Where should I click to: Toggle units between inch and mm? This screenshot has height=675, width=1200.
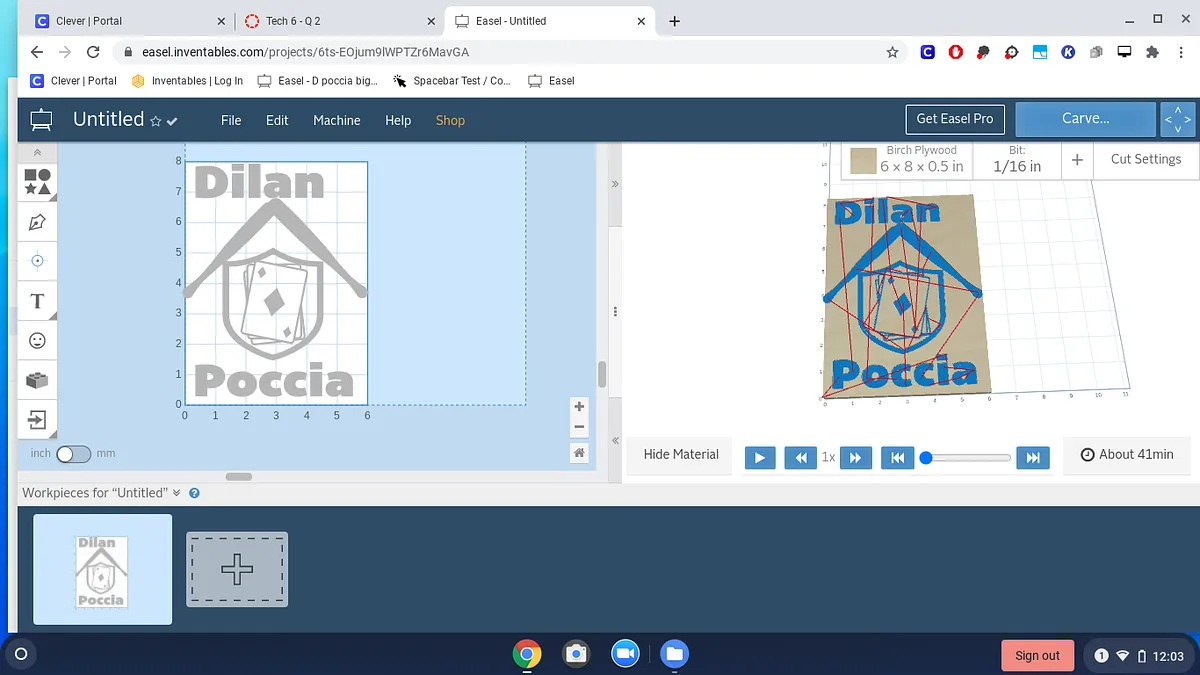click(x=73, y=454)
